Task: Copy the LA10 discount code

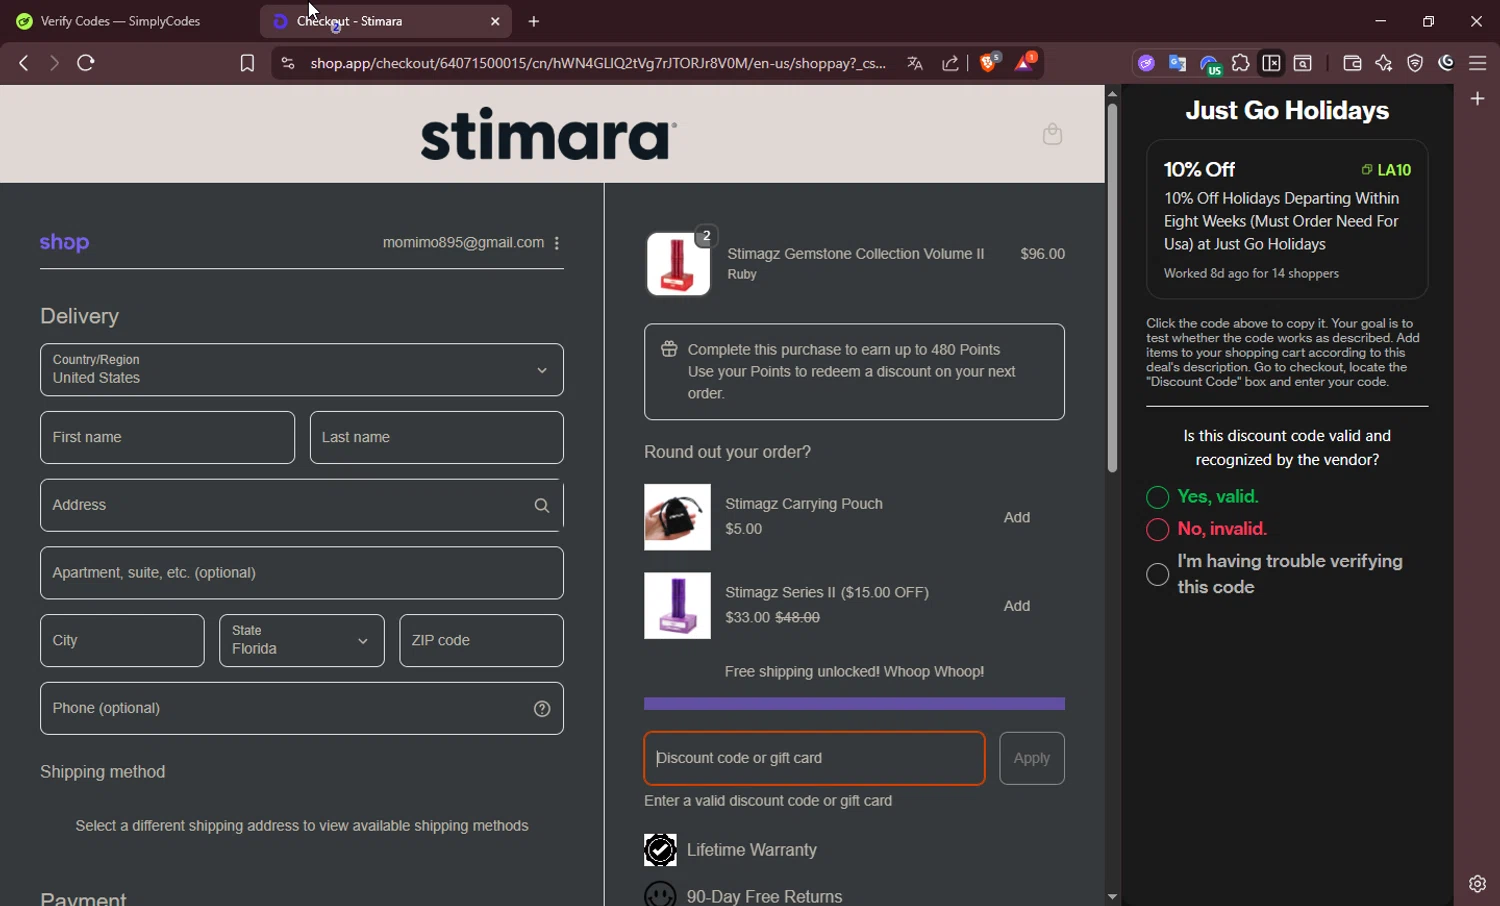Action: (x=1386, y=170)
